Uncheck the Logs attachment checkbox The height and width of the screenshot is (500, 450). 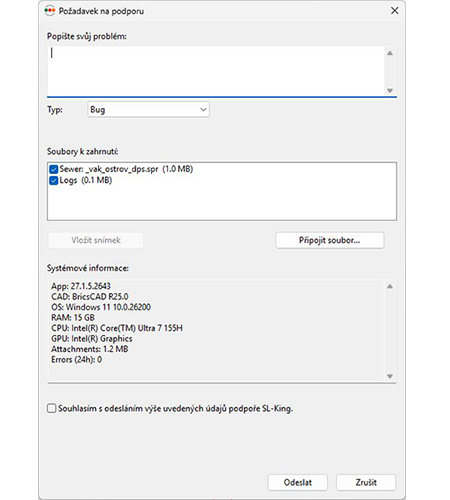53,181
